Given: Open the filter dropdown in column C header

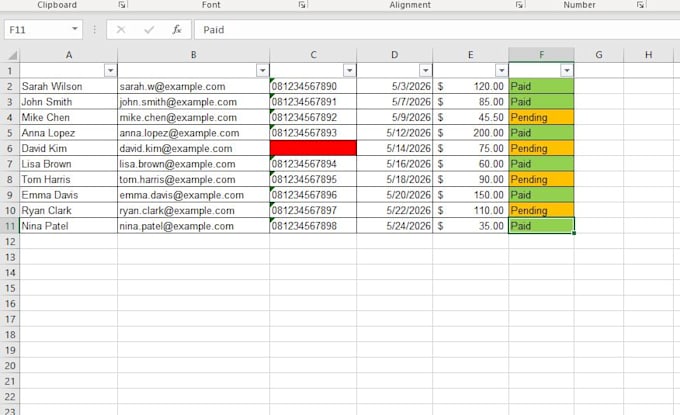Looking at the screenshot, I should [x=350, y=70].
